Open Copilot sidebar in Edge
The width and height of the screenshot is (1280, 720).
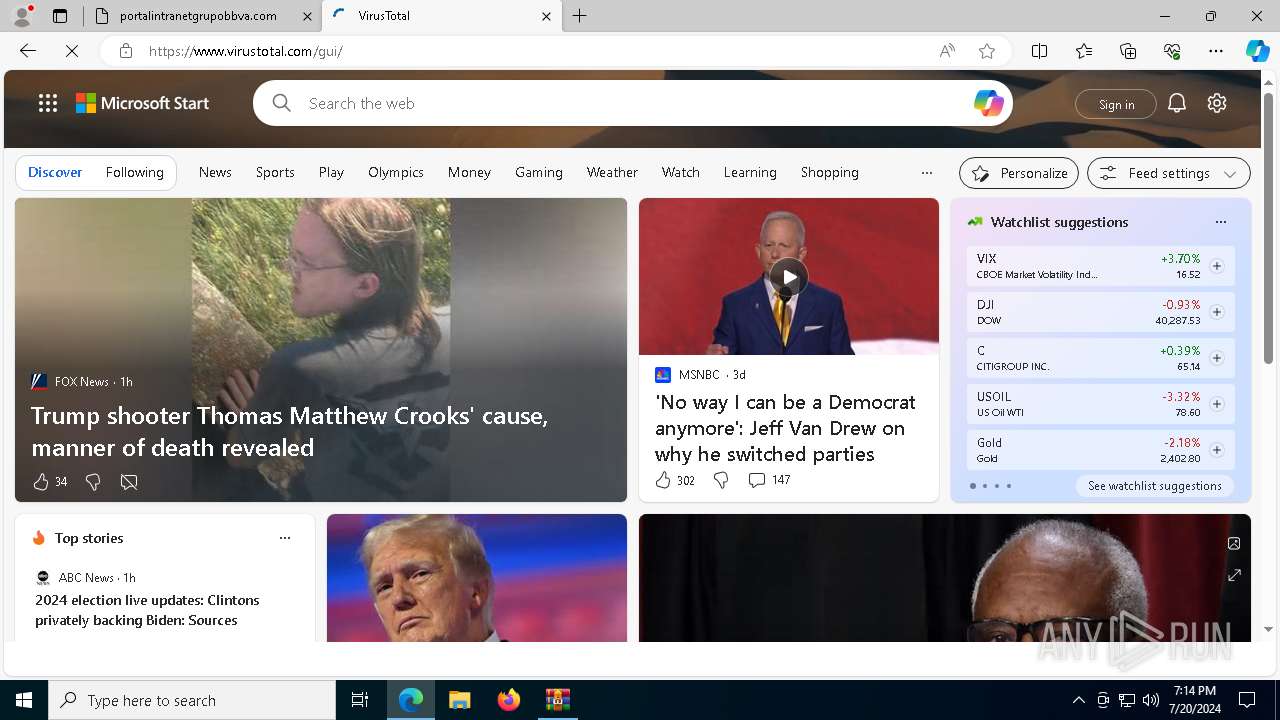(1257, 51)
